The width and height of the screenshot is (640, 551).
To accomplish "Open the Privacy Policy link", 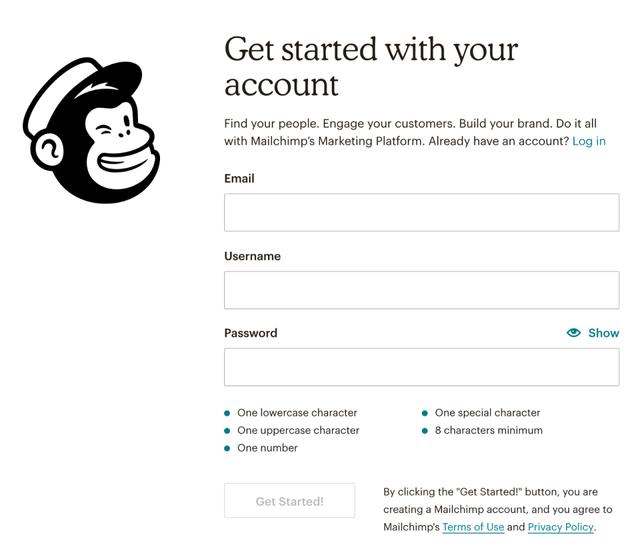I will (560, 527).
